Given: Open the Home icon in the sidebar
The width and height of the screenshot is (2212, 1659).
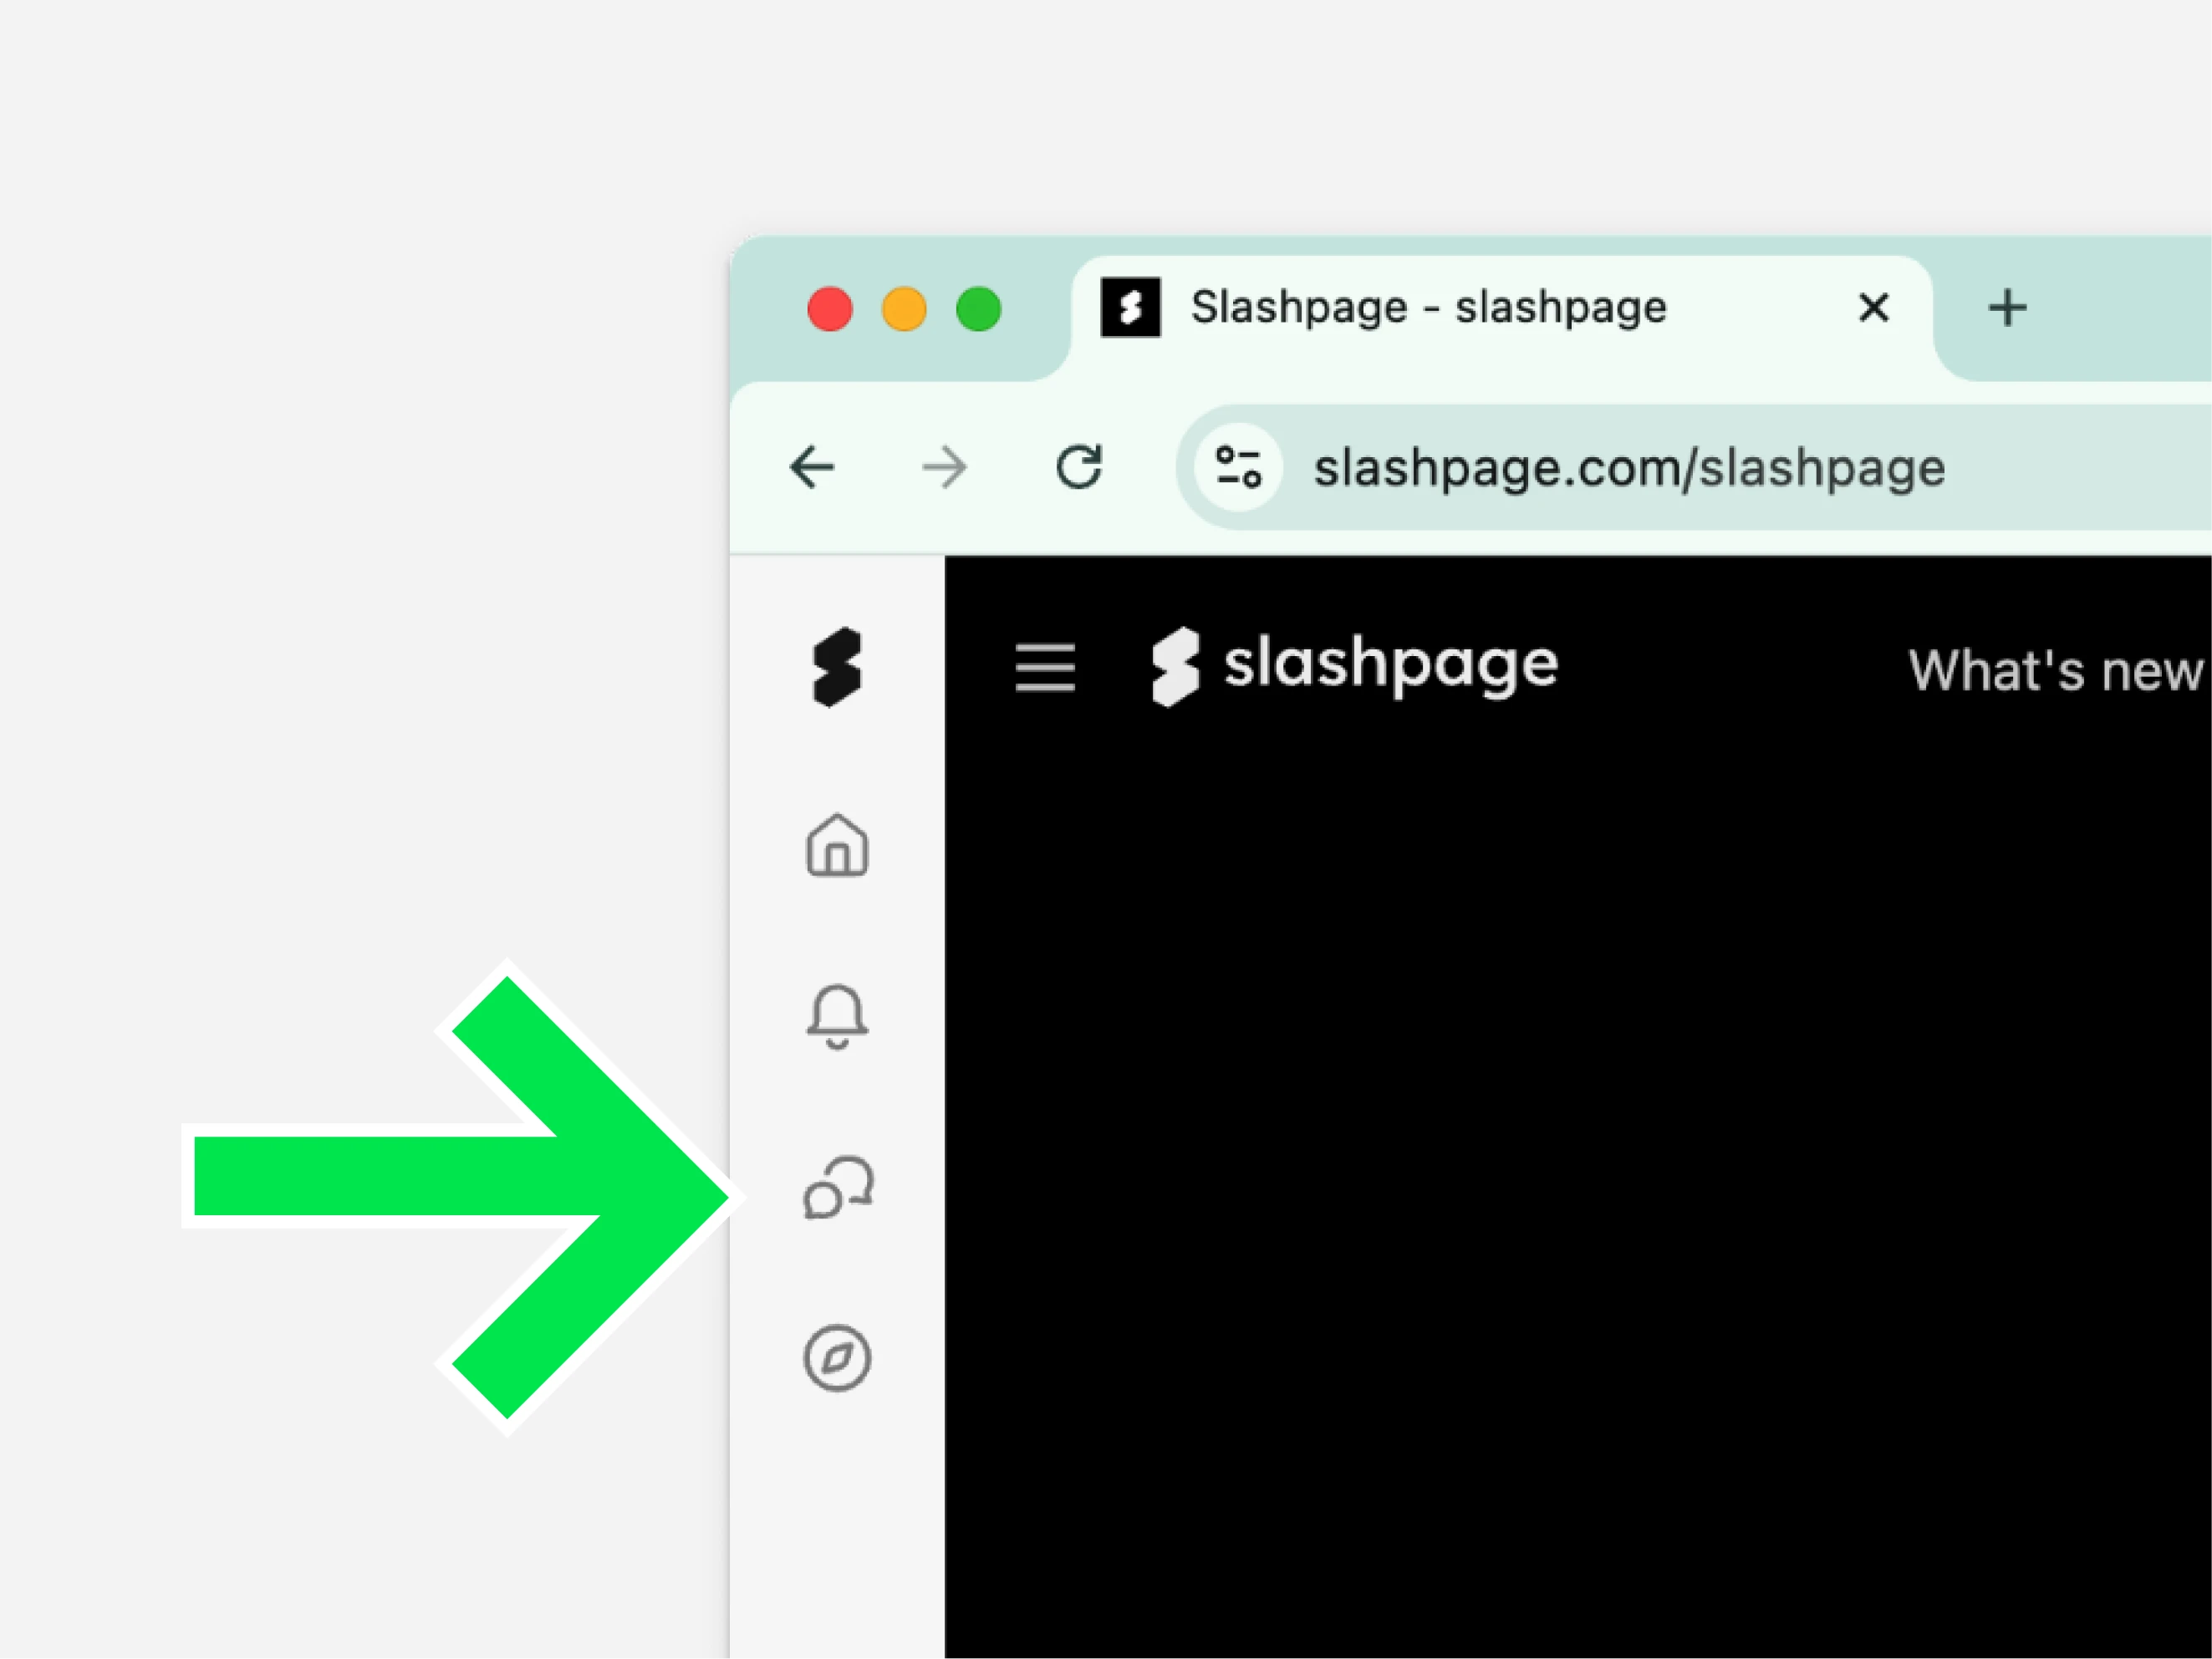Looking at the screenshot, I should [x=837, y=846].
